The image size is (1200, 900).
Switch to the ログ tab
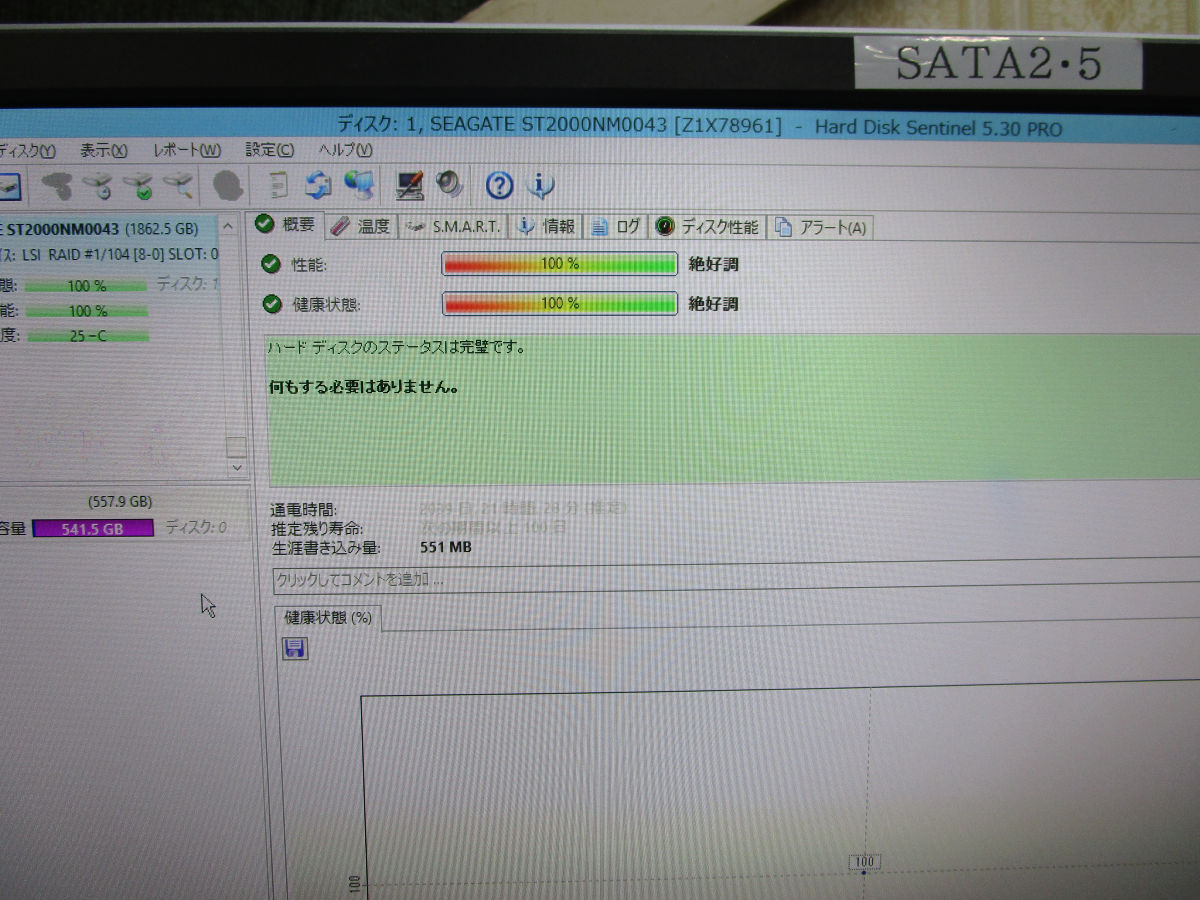click(616, 227)
